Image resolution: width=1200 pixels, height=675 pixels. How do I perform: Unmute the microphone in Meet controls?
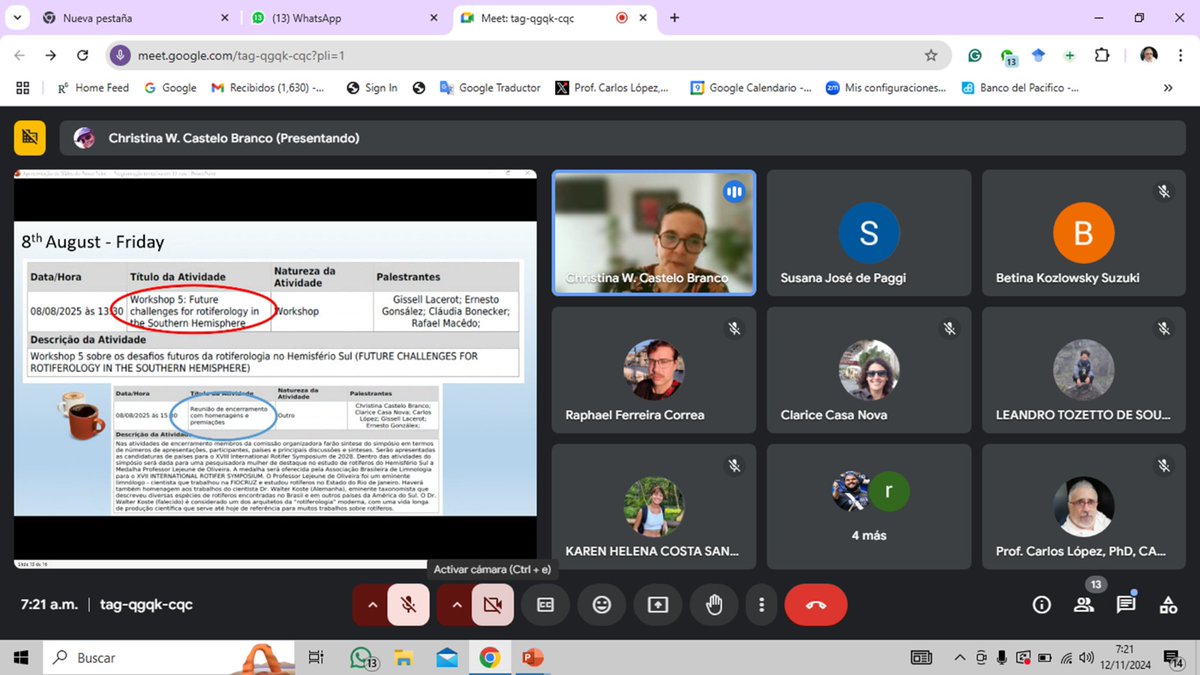click(x=408, y=605)
